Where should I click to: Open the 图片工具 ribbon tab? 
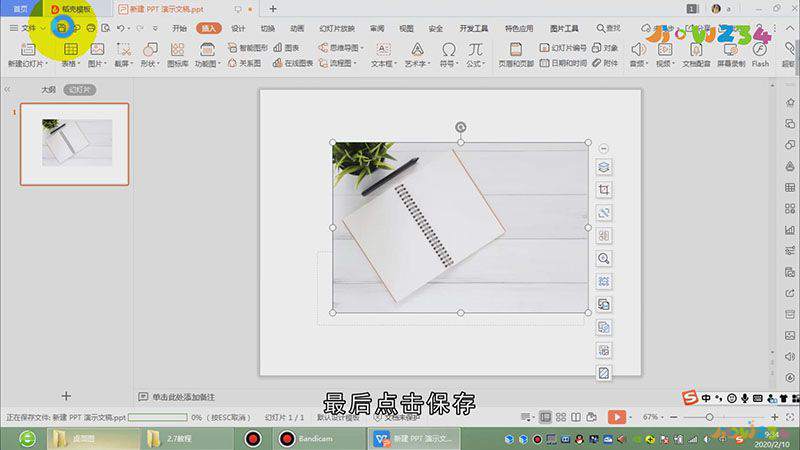coord(564,29)
